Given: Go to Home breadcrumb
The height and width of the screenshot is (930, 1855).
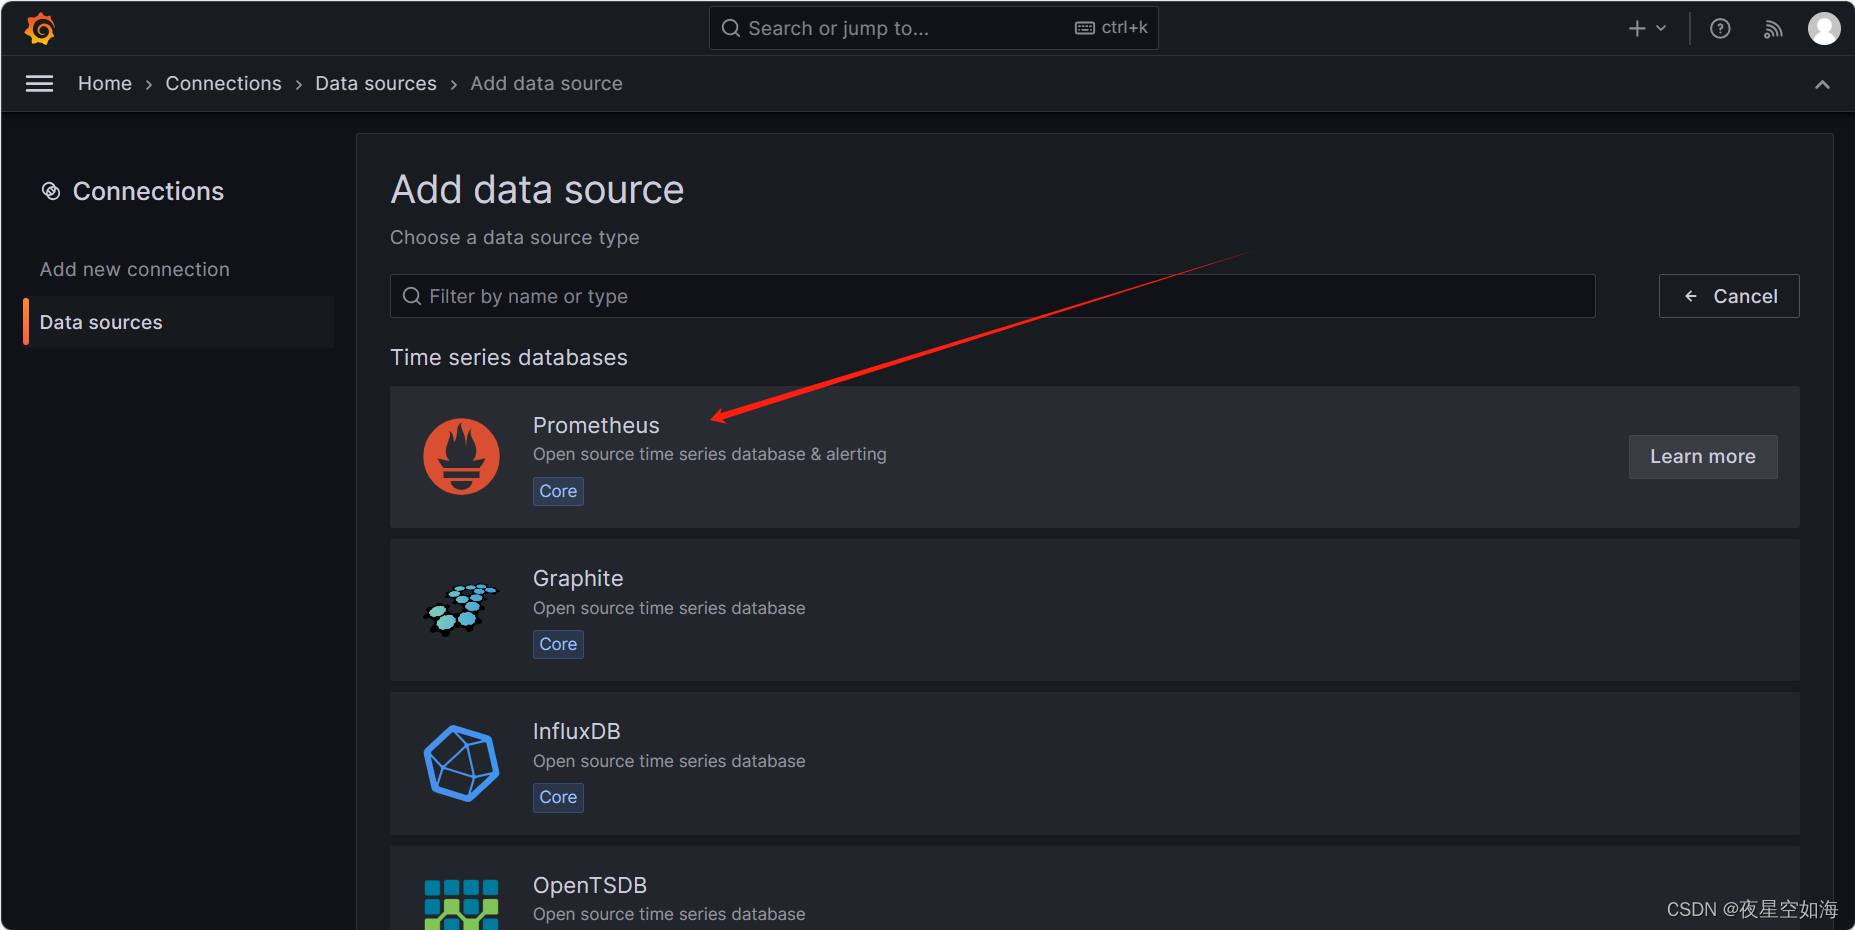Looking at the screenshot, I should (105, 84).
